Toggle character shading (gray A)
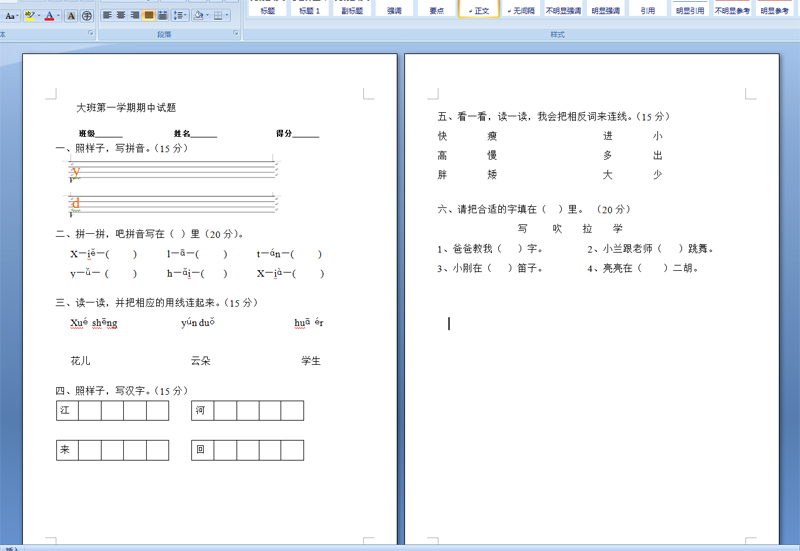The height and width of the screenshot is (551, 800). 71,16
